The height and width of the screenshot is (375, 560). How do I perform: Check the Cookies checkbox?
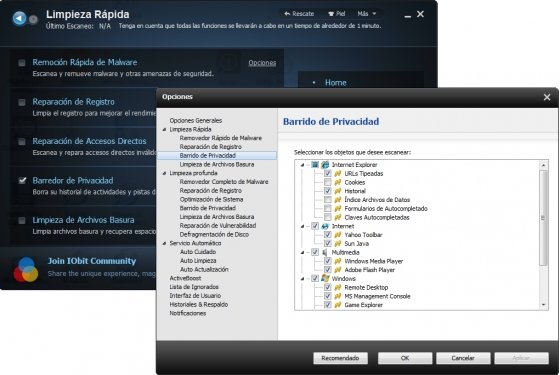[x=328, y=182]
